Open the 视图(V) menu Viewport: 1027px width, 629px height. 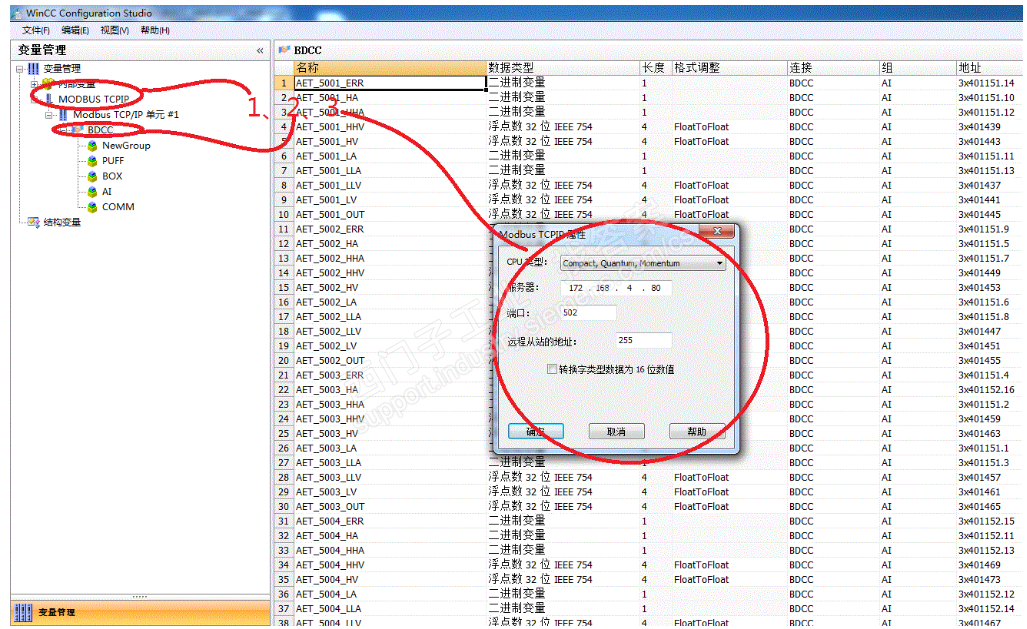click(114, 30)
